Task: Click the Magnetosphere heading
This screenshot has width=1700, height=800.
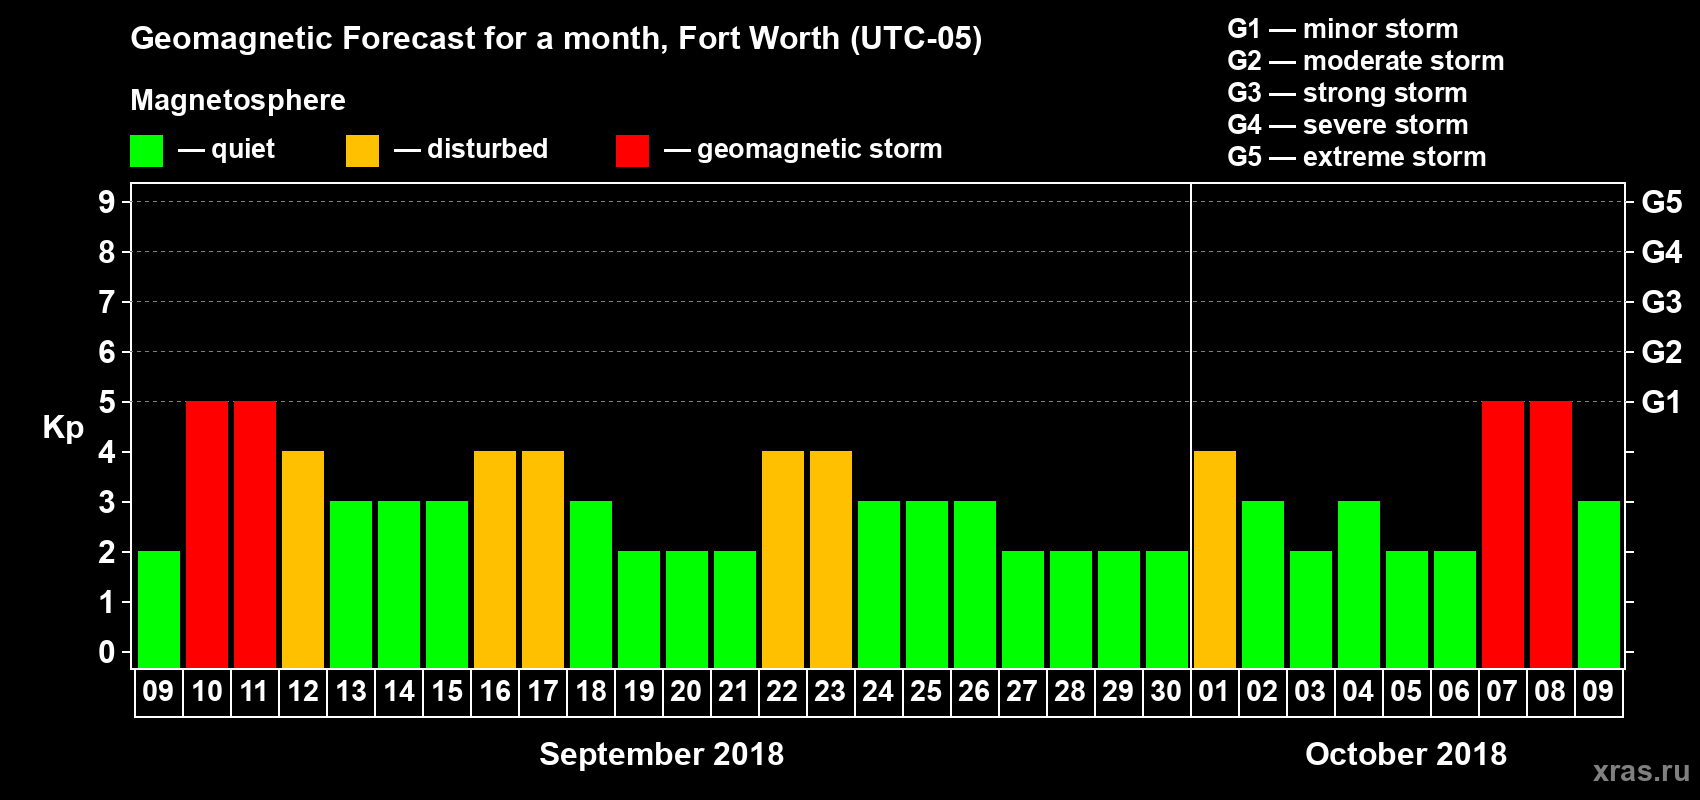Action: pyautogui.click(x=238, y=100)
